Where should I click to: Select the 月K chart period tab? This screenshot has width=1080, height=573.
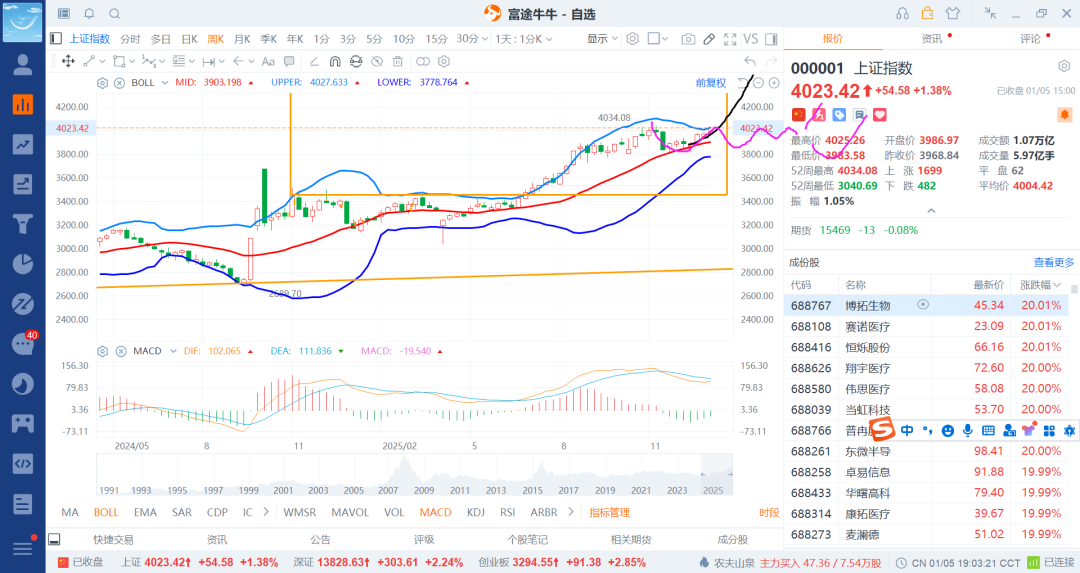click(x=242, y=39)
